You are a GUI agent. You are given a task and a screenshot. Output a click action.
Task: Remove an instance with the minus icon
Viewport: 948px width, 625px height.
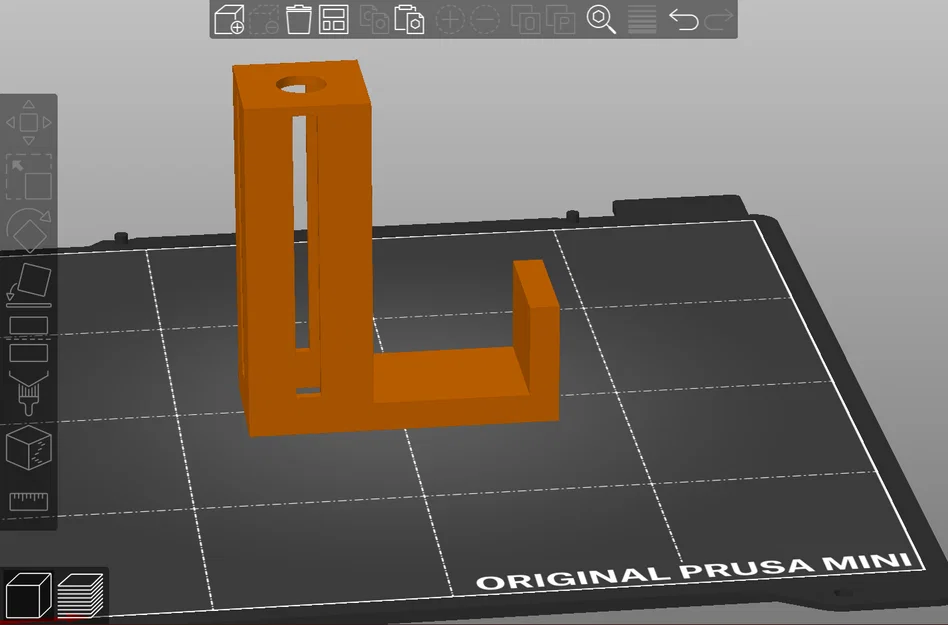[485, 19]
